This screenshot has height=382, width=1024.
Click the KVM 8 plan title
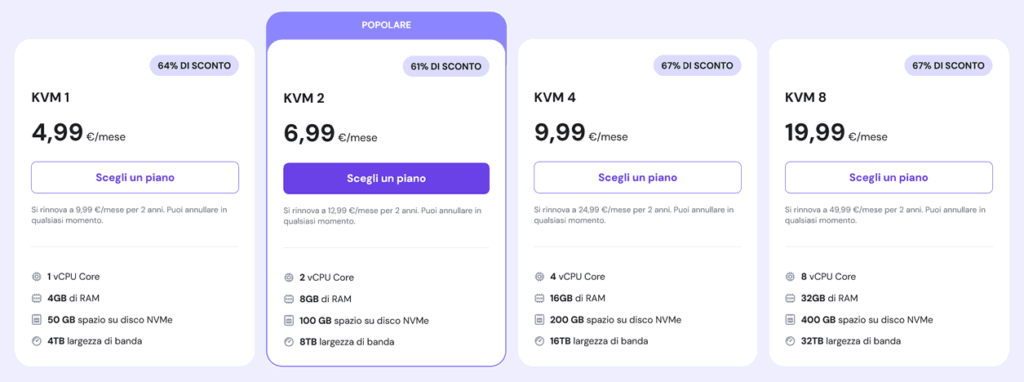(805, 98)
